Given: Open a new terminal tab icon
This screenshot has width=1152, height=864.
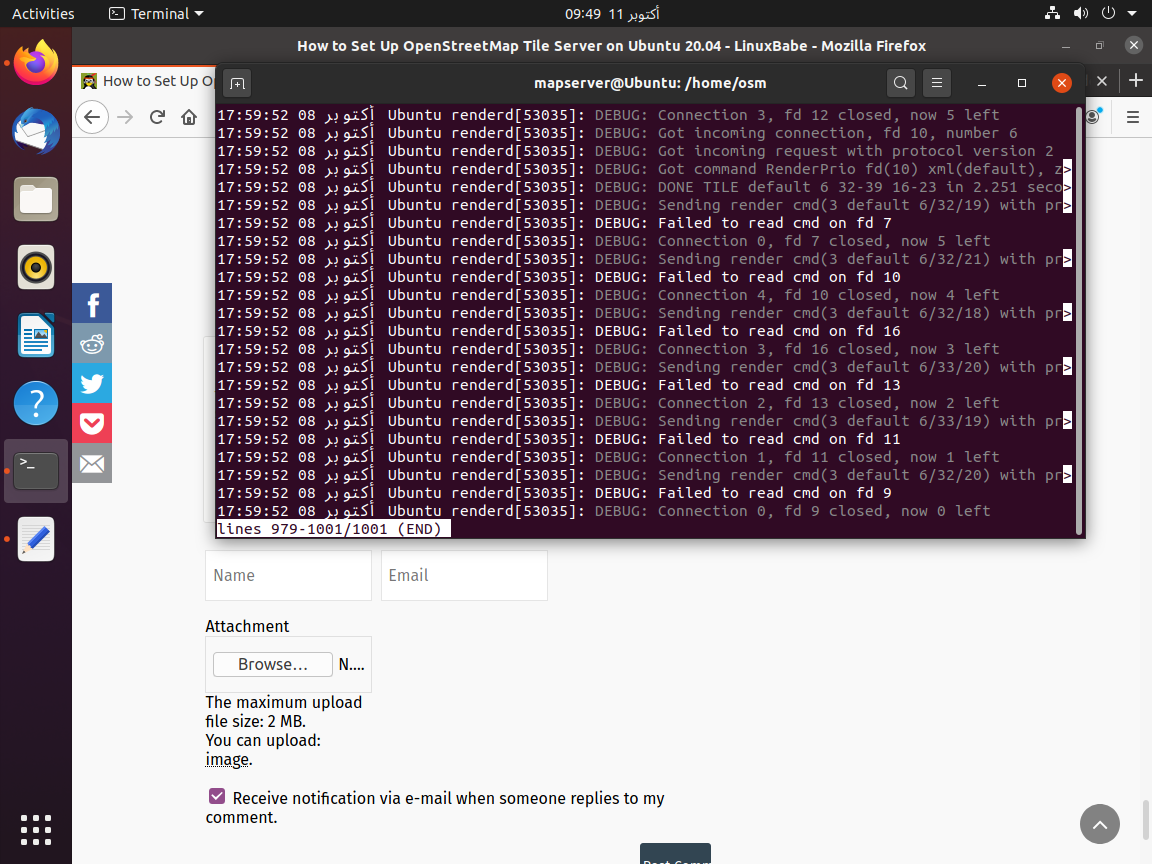Looking at the screenshot, I should [x=236, y=83].
